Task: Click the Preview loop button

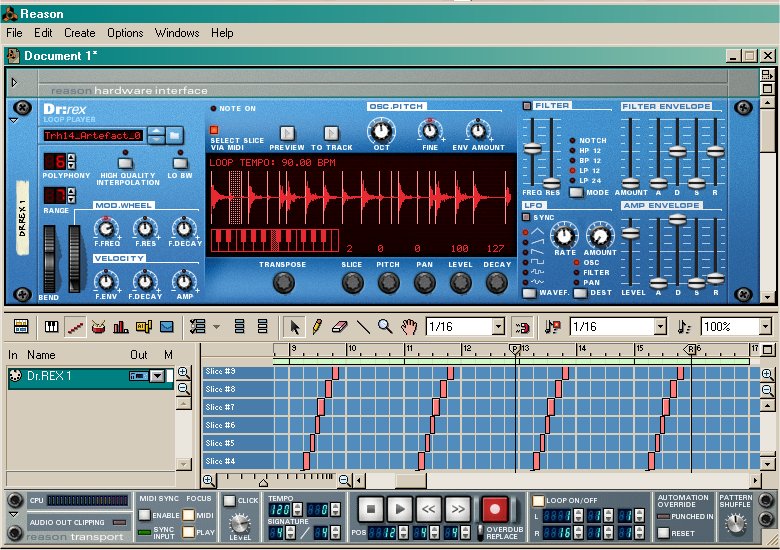Action: 287,133
